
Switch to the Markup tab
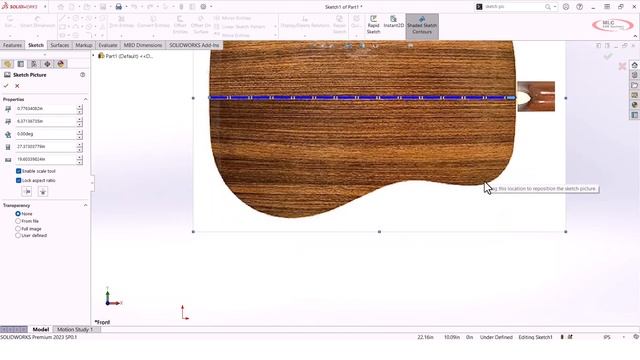pyautogui.click(x=84, y=45)
